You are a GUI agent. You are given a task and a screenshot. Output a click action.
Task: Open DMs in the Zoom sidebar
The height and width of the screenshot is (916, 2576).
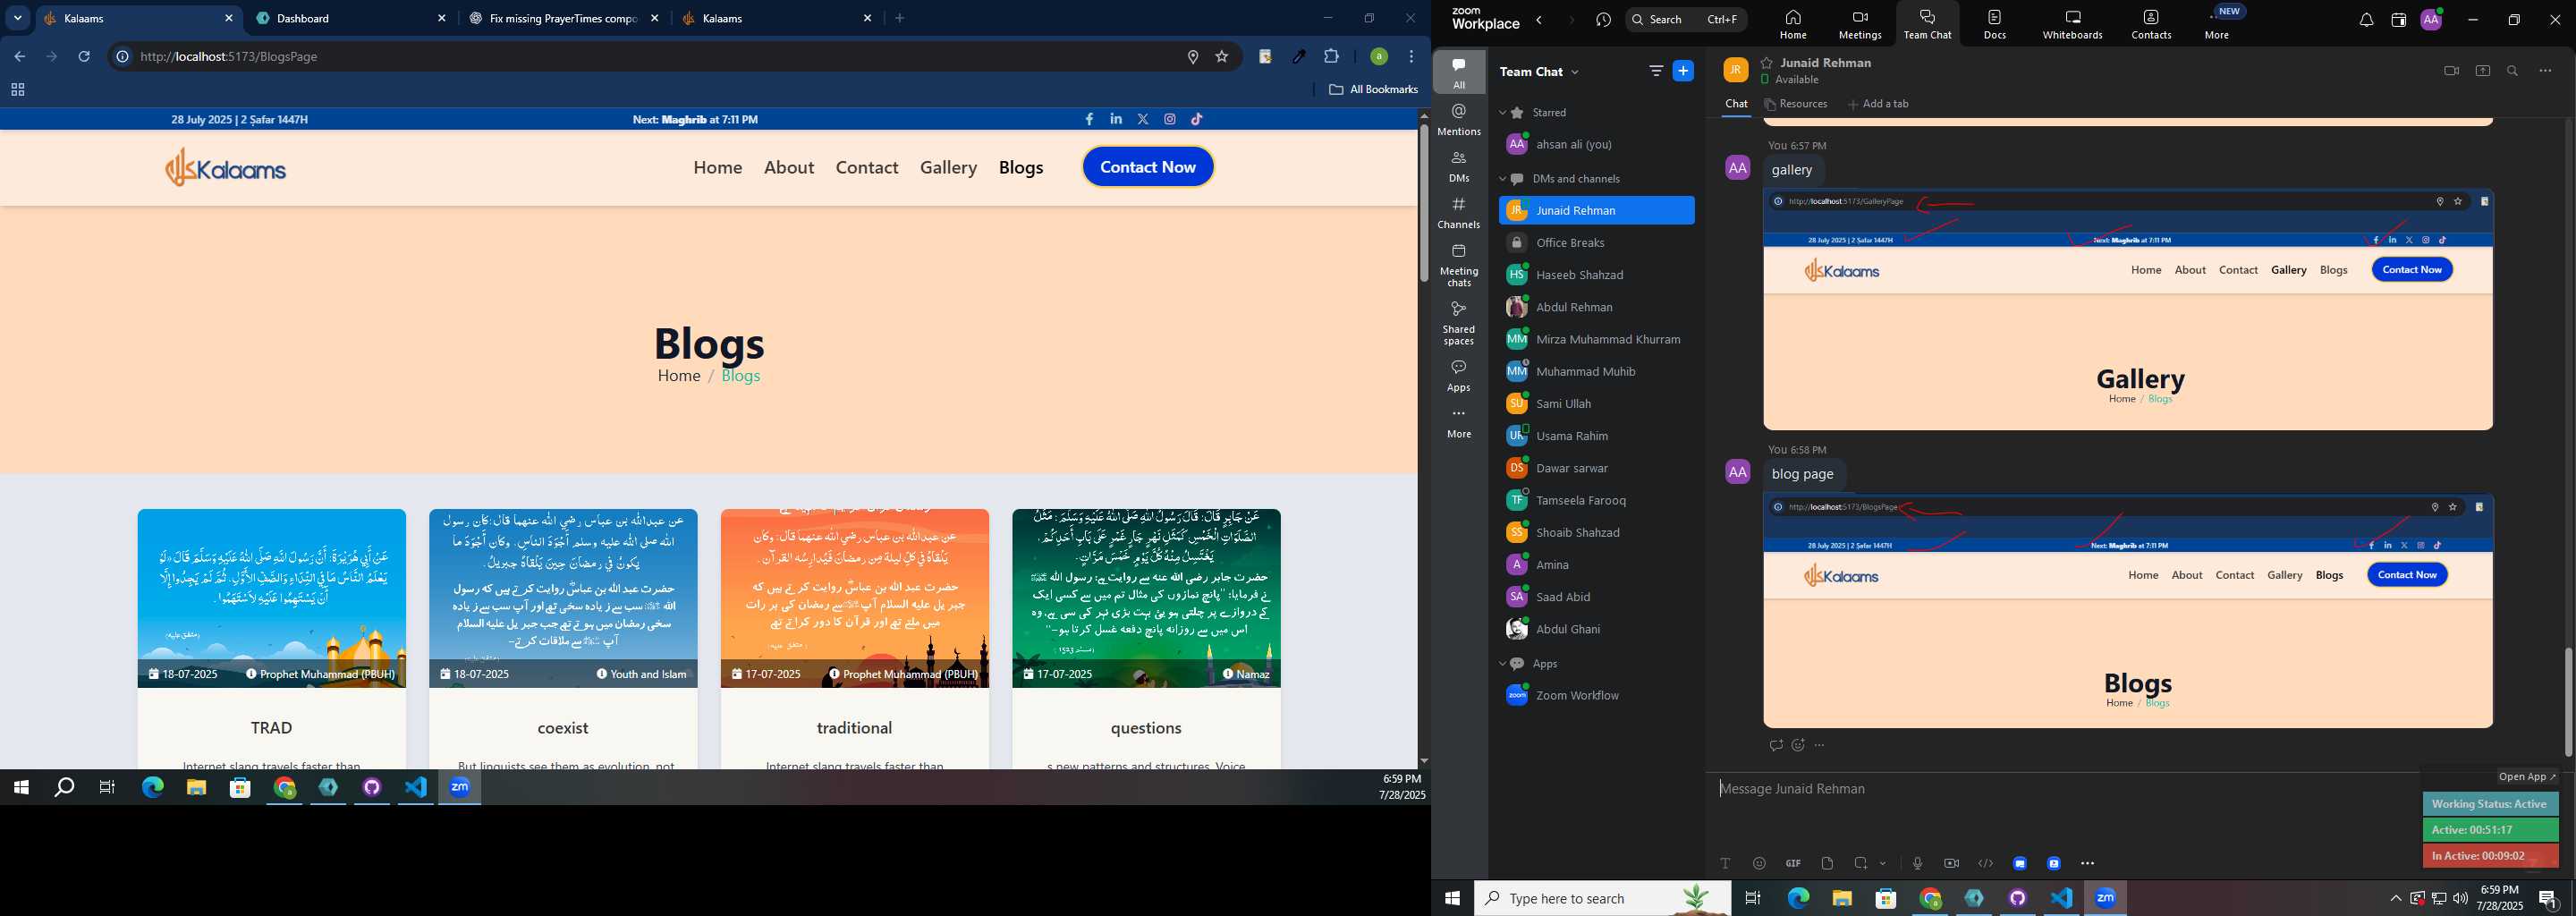point(1459,166)
